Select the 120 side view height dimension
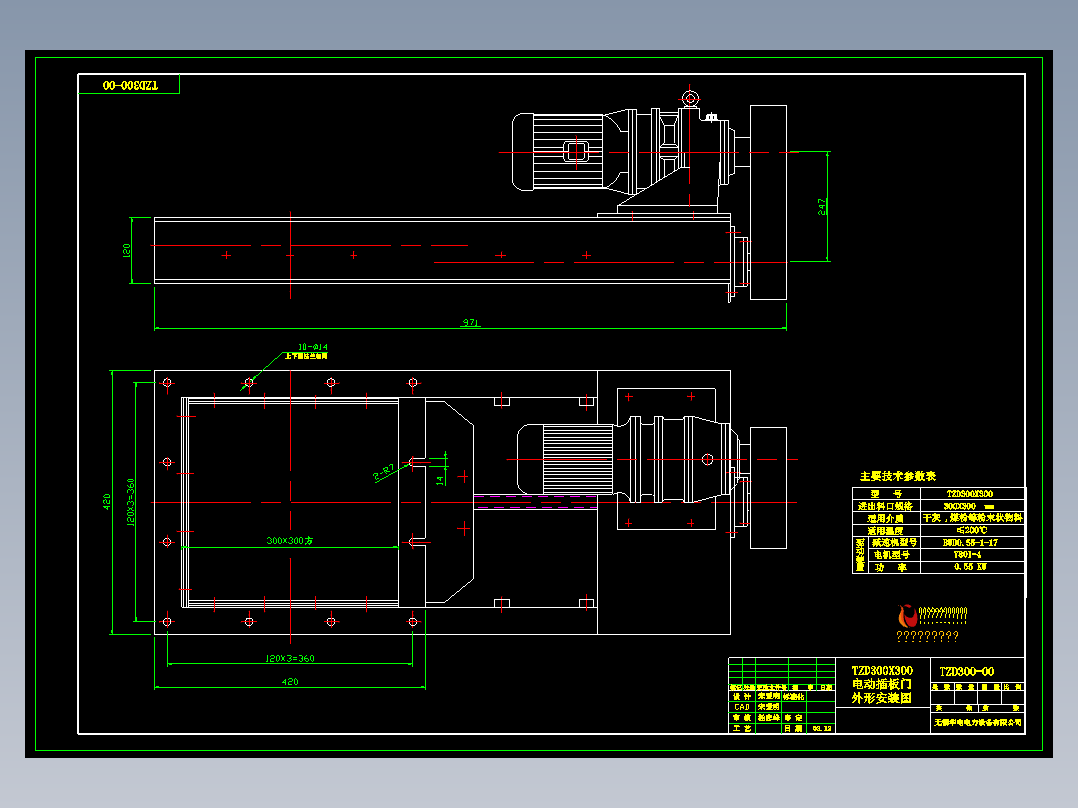1078x808 pixels. click(x=126, y=250)
